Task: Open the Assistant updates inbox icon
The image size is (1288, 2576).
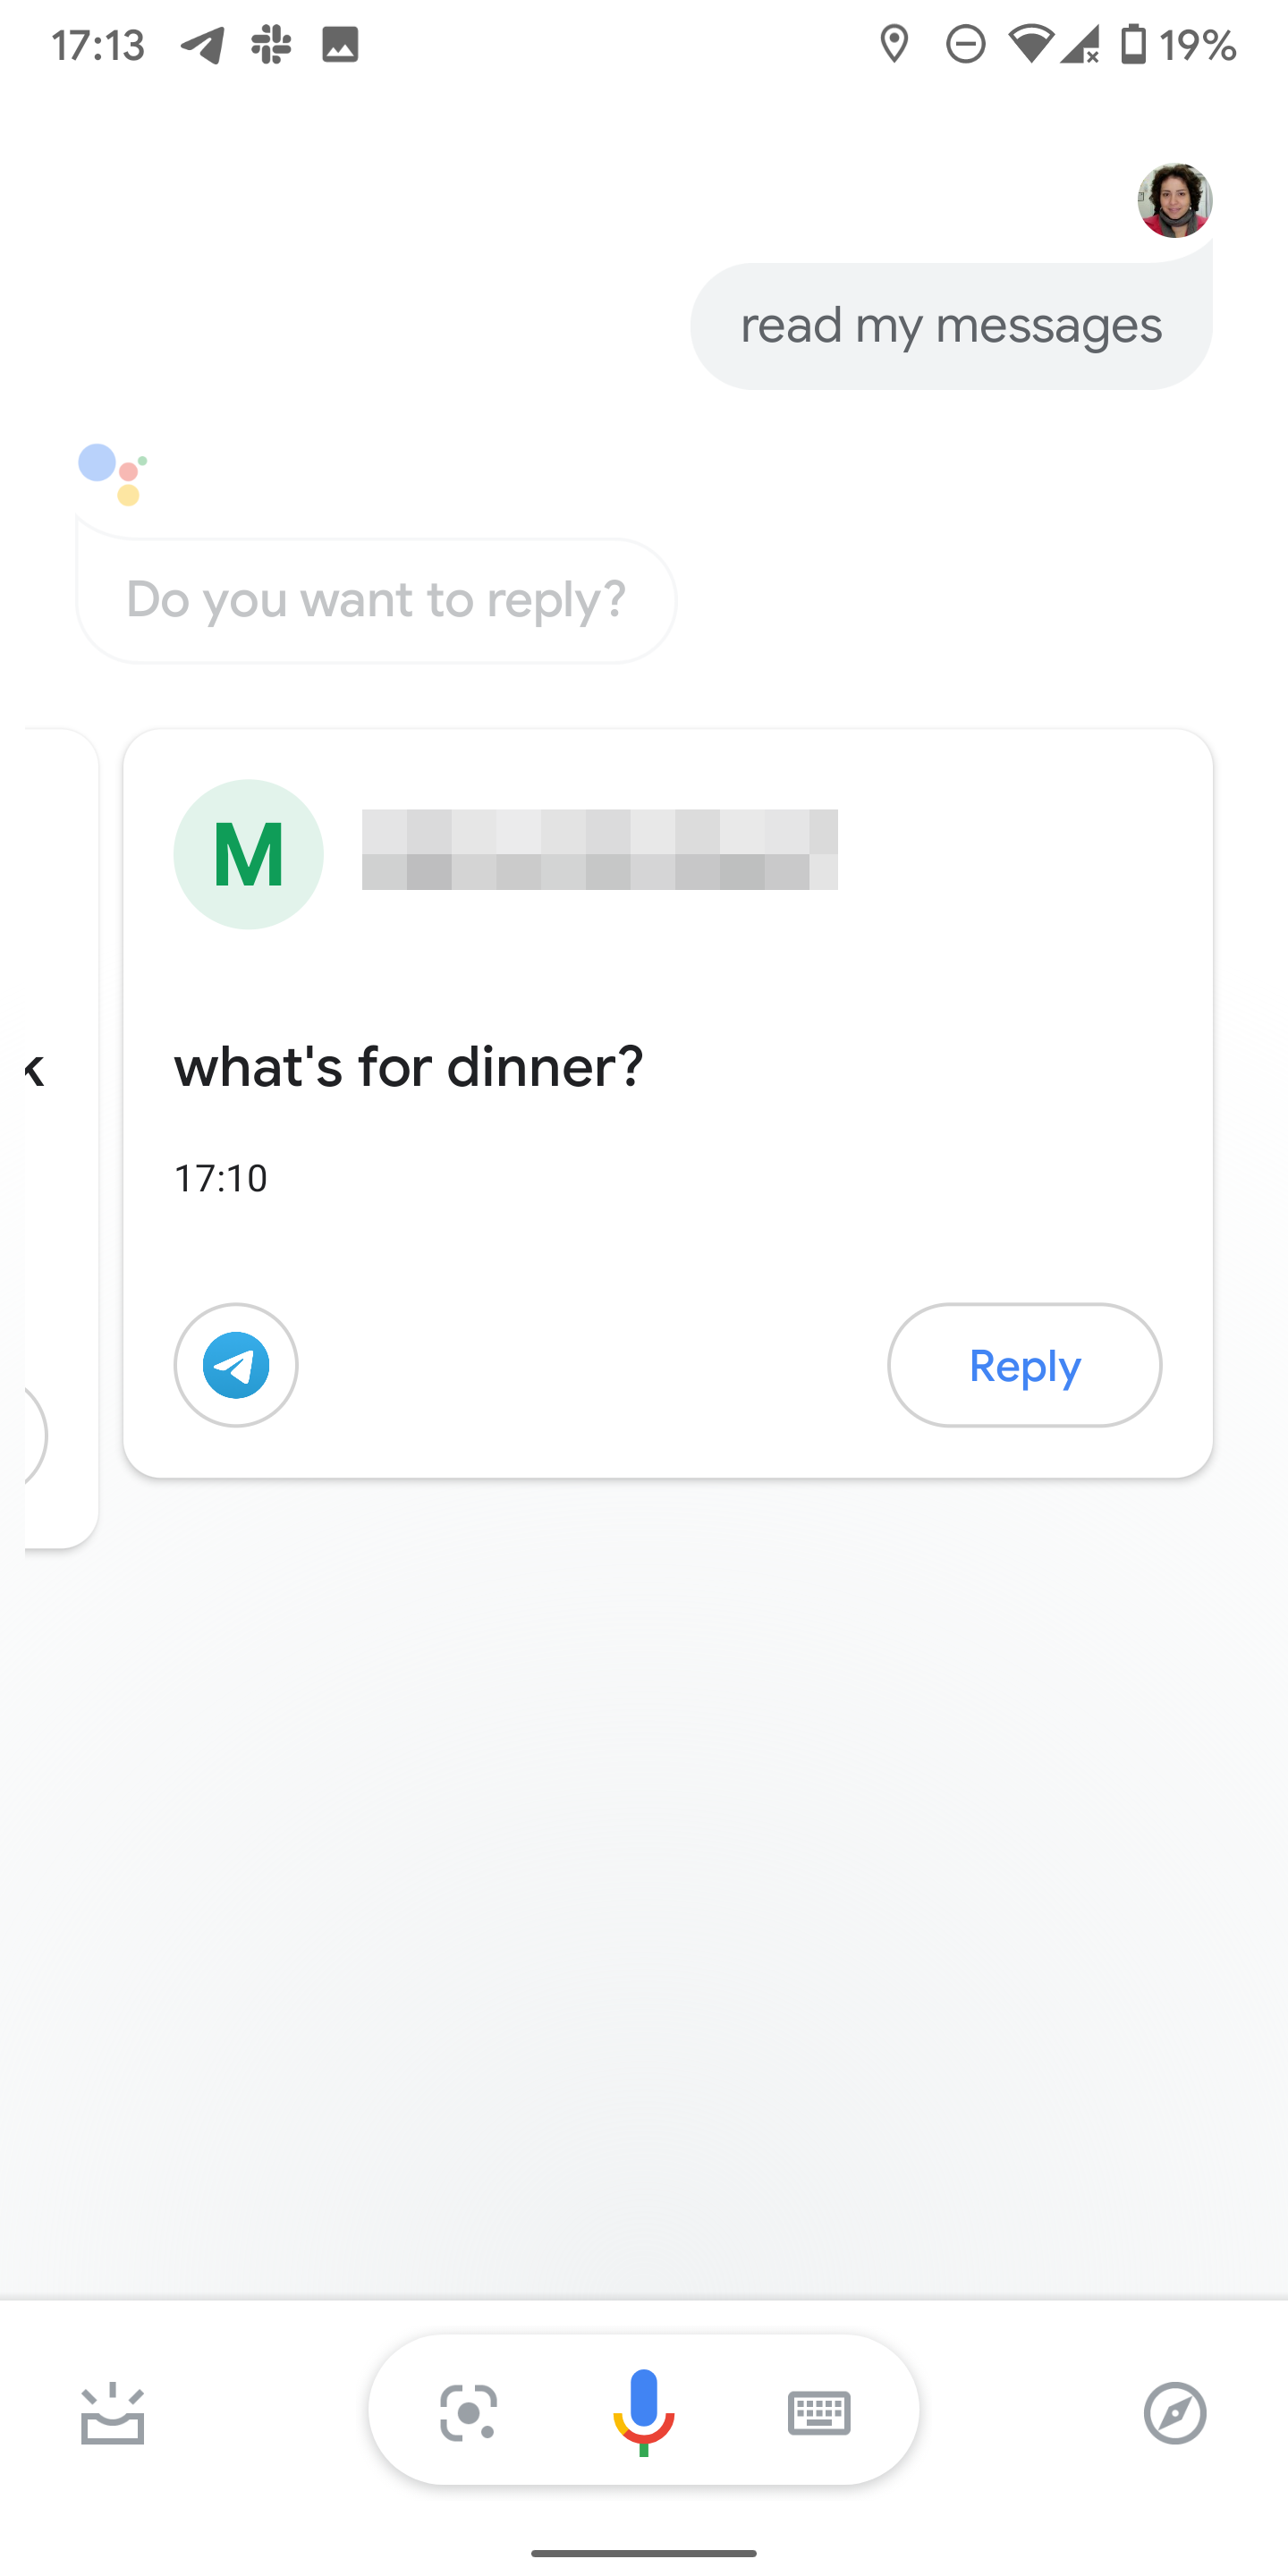Action: (x=112, y=2412)
